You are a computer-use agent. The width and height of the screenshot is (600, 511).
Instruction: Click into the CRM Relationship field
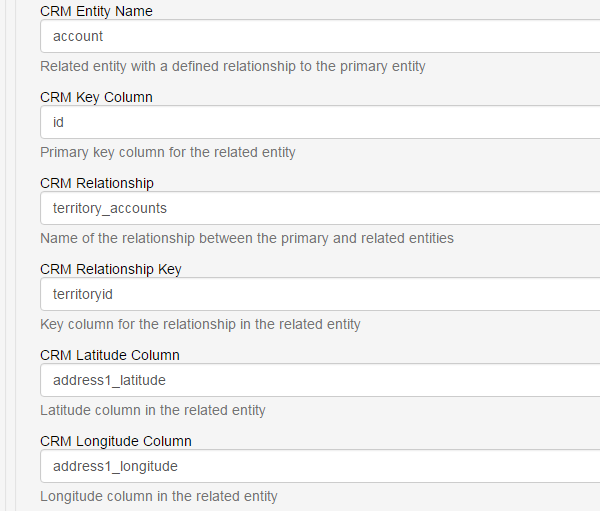tap(320, 208)
